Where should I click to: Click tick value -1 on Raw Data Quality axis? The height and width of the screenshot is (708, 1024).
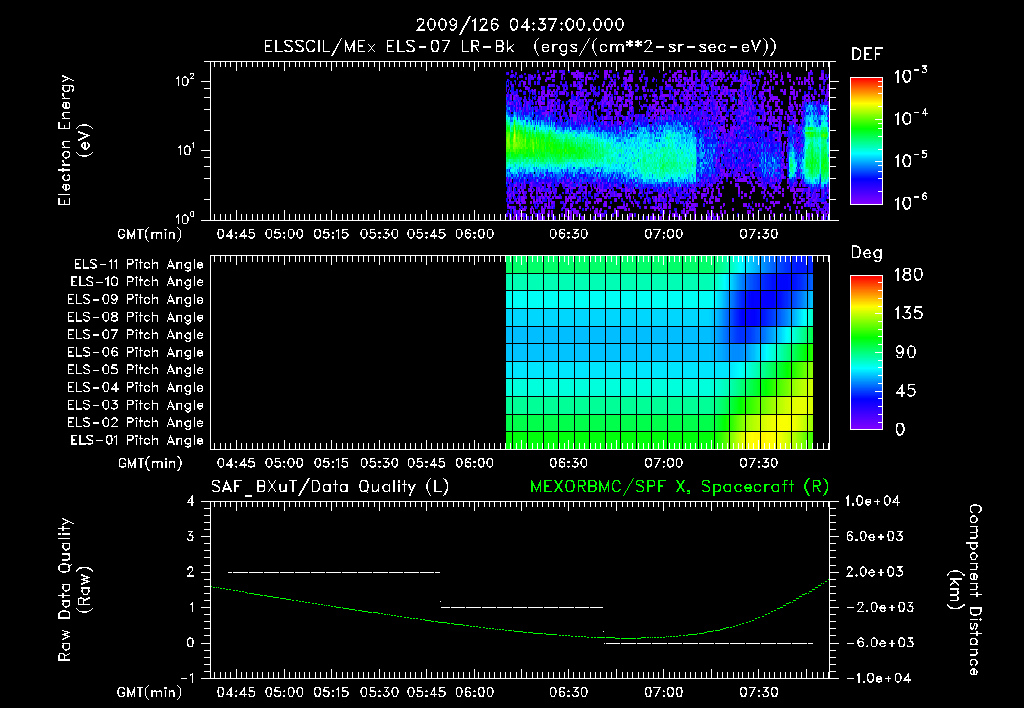tap(187, 678)
